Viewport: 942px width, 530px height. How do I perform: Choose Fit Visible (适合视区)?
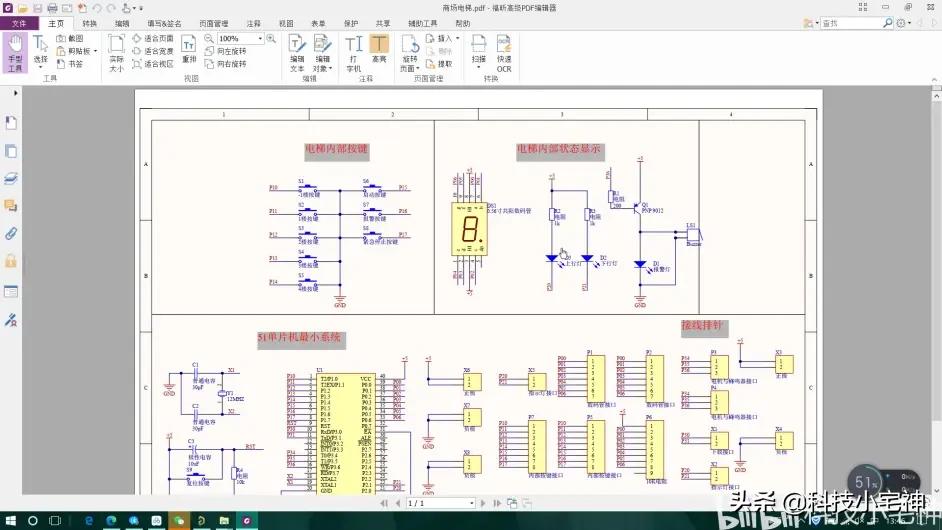click(153, 64)
